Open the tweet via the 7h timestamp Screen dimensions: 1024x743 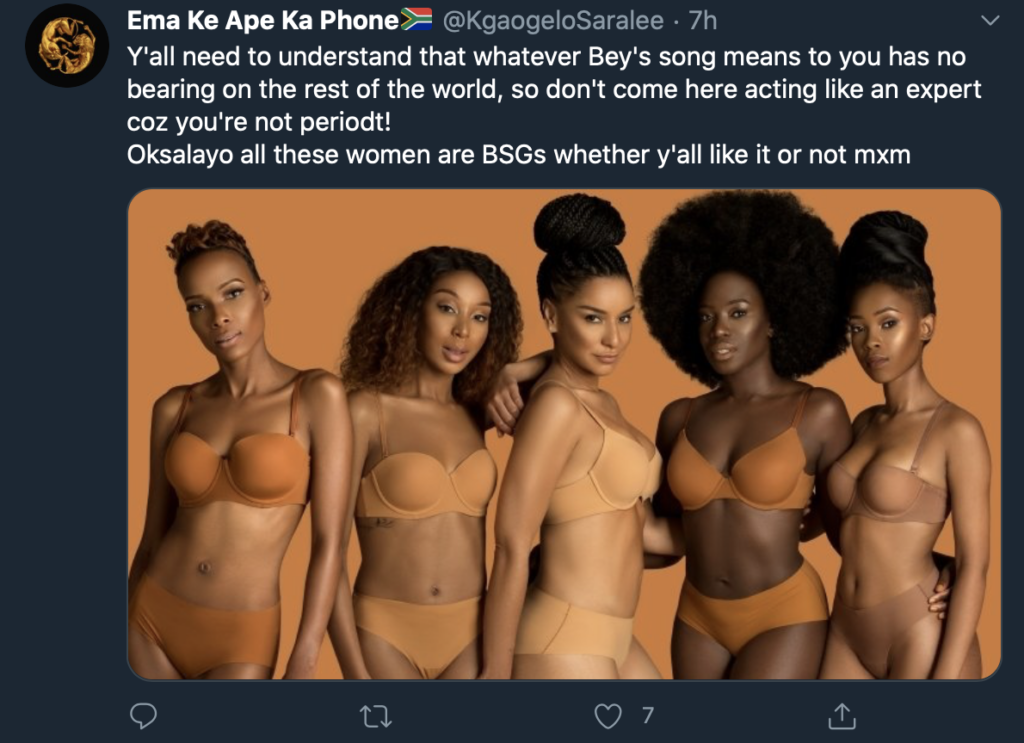click(x=703, y=21)
